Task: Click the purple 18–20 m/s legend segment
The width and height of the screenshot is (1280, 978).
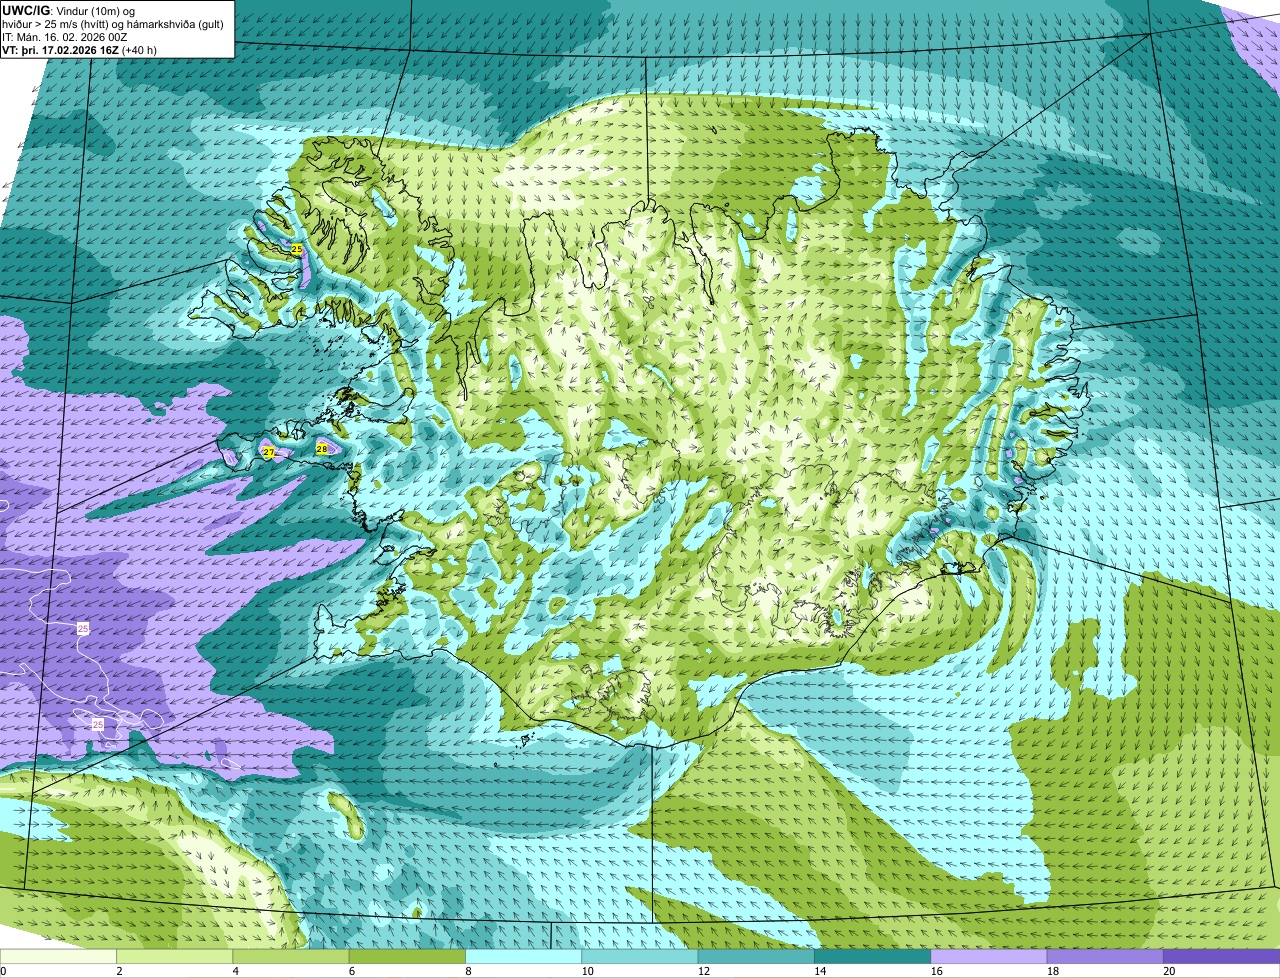Action: (x=1104, y=956)
